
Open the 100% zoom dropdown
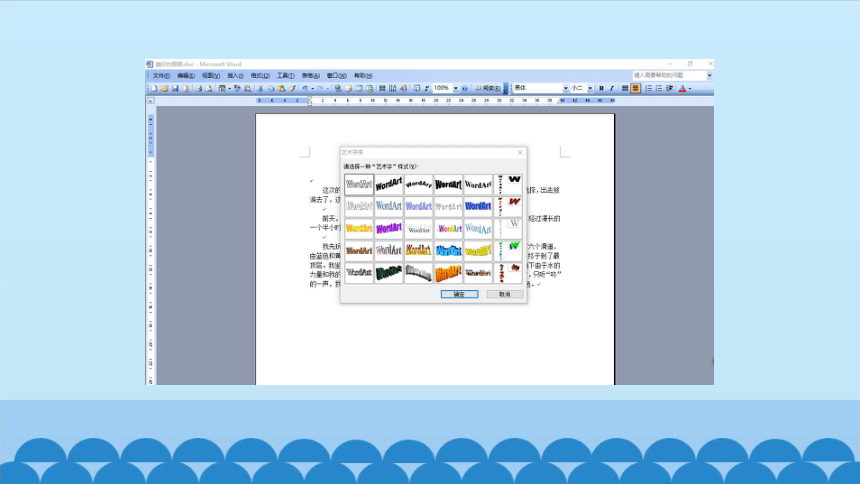[x=455, y=88]
